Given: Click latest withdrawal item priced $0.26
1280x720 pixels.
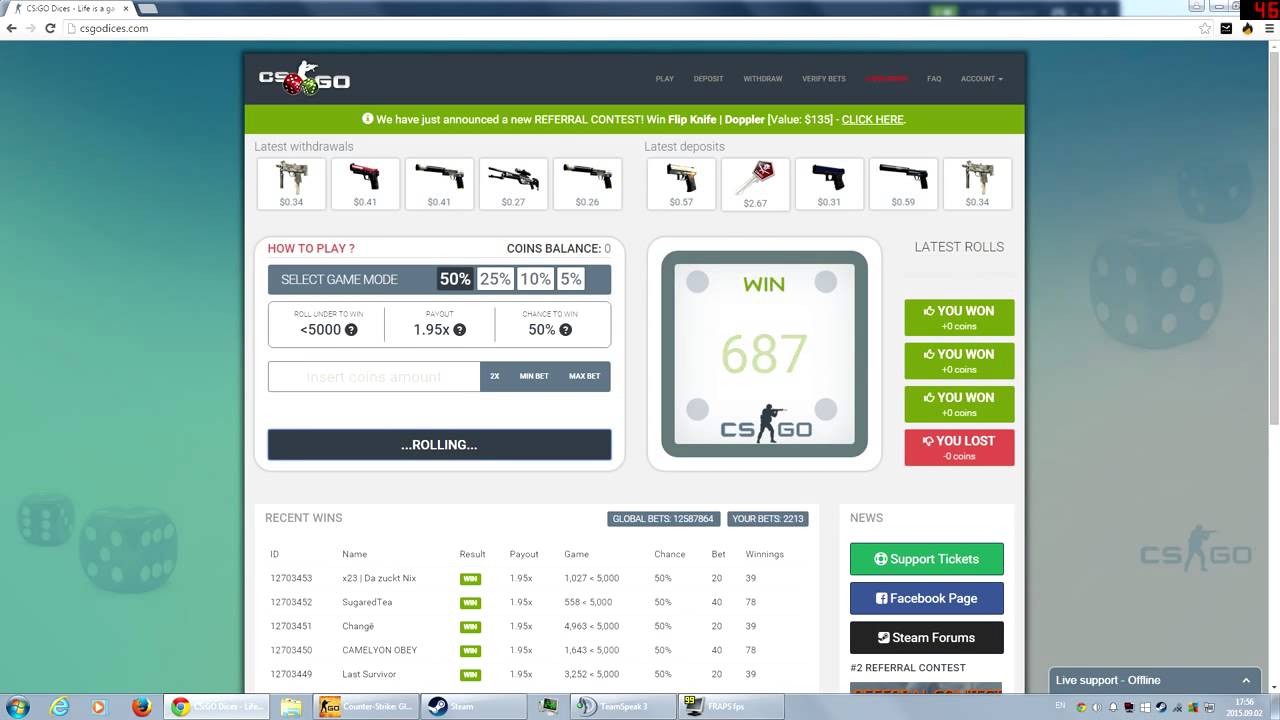Looking at the screenshot, I should tap(587, 184).
